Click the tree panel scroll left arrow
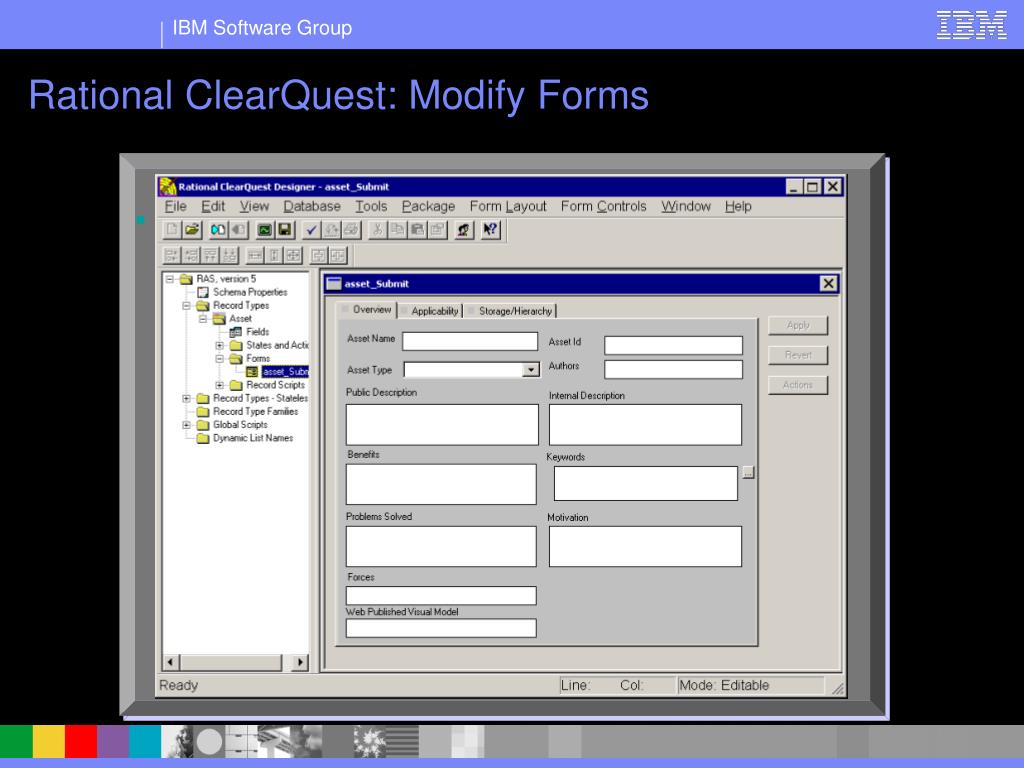This screenshot has height=768, width=1024. [x=170, y=662]
